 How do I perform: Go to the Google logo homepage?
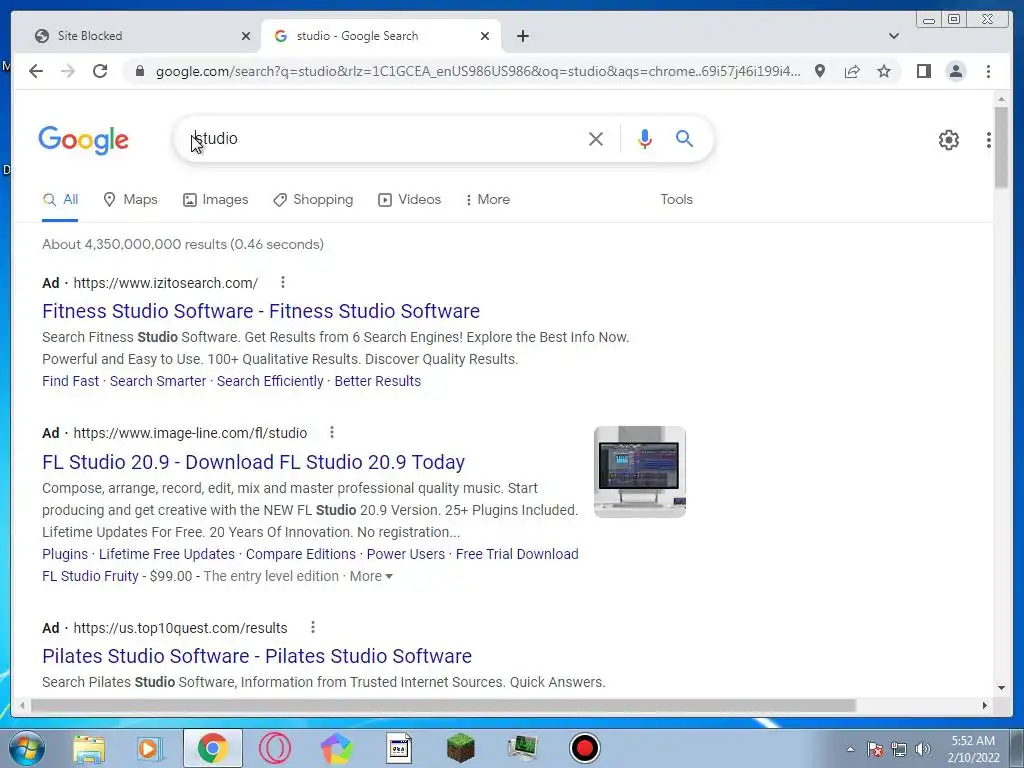click(84, 140)
